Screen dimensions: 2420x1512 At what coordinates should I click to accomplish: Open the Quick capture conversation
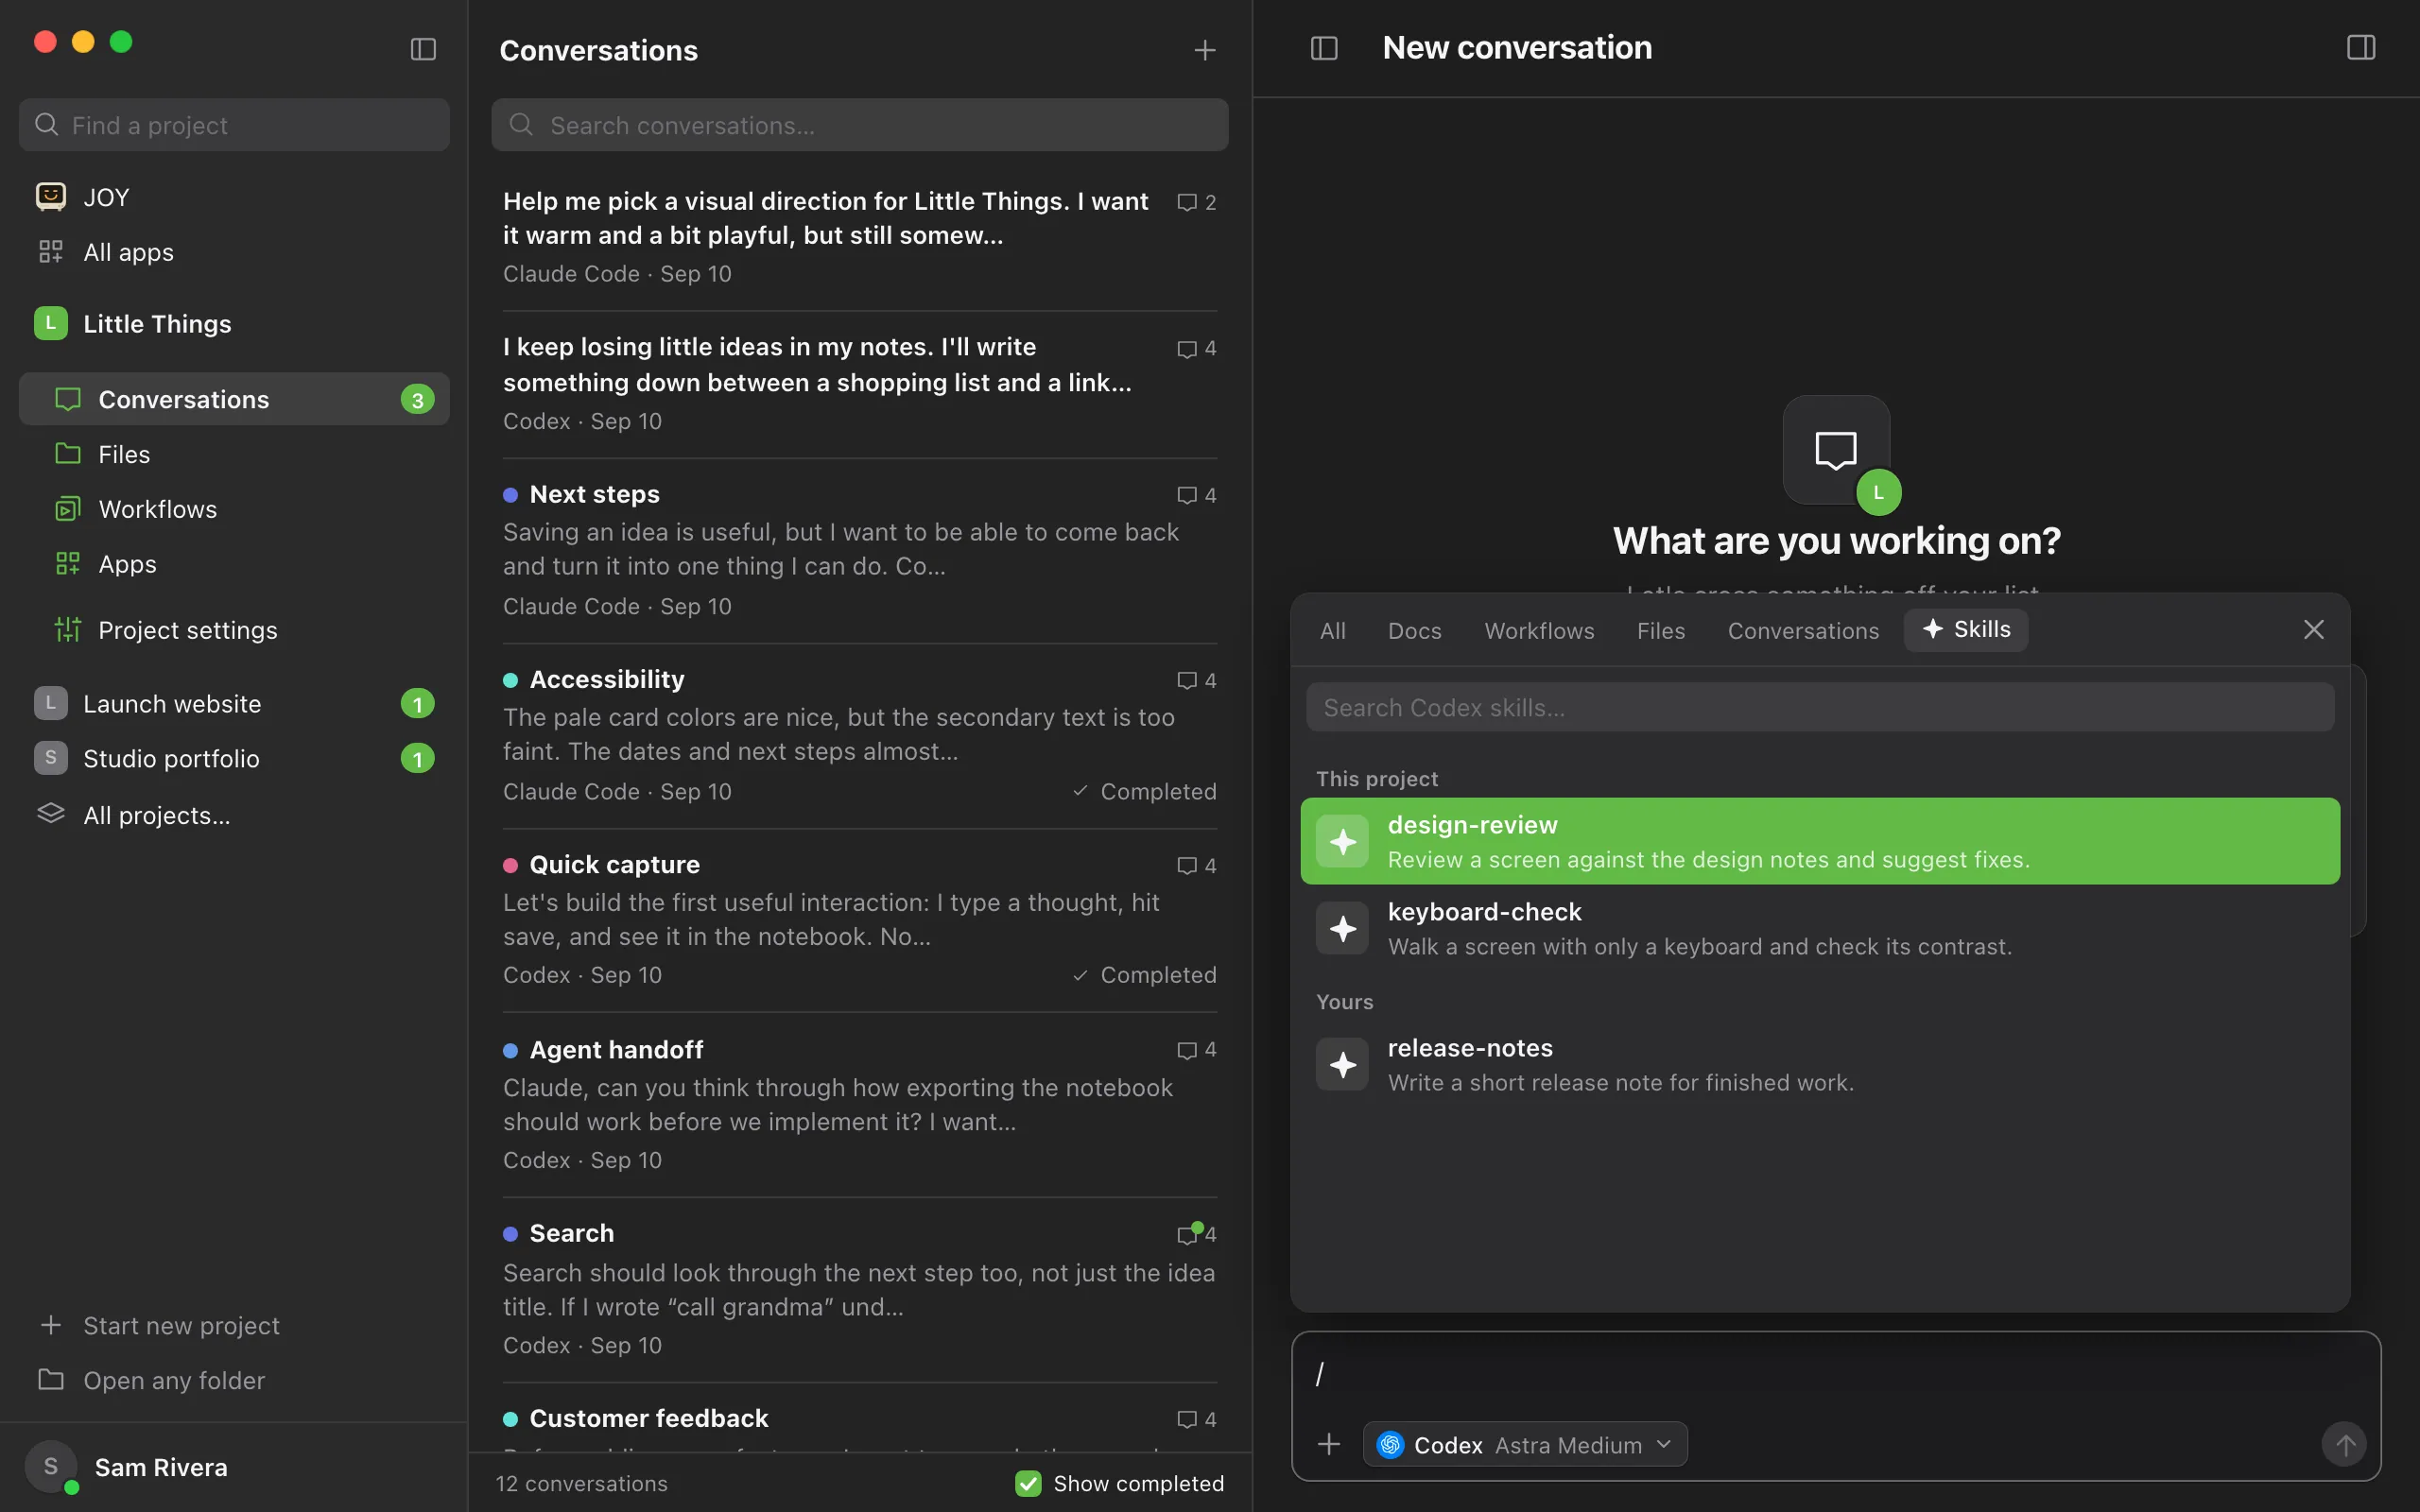(x=859, y=919)
